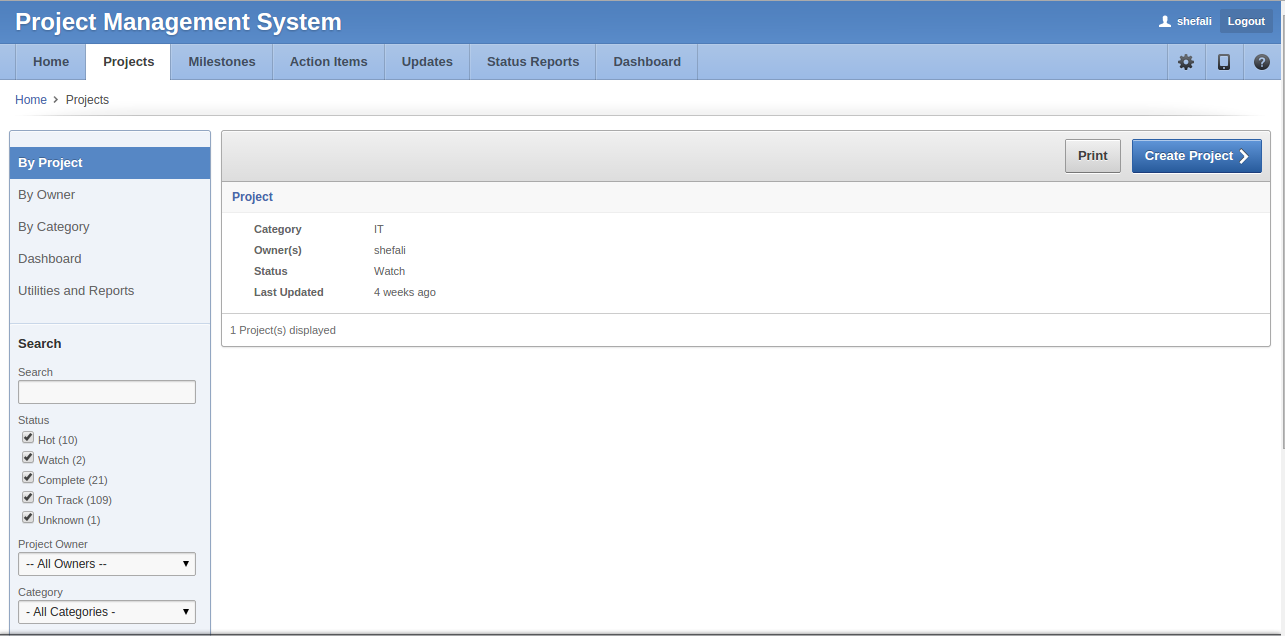The width and height of the screenshot is (1285, 636).
Task: Switch to the Milestones tab
Action: click(x=222, y=62)
